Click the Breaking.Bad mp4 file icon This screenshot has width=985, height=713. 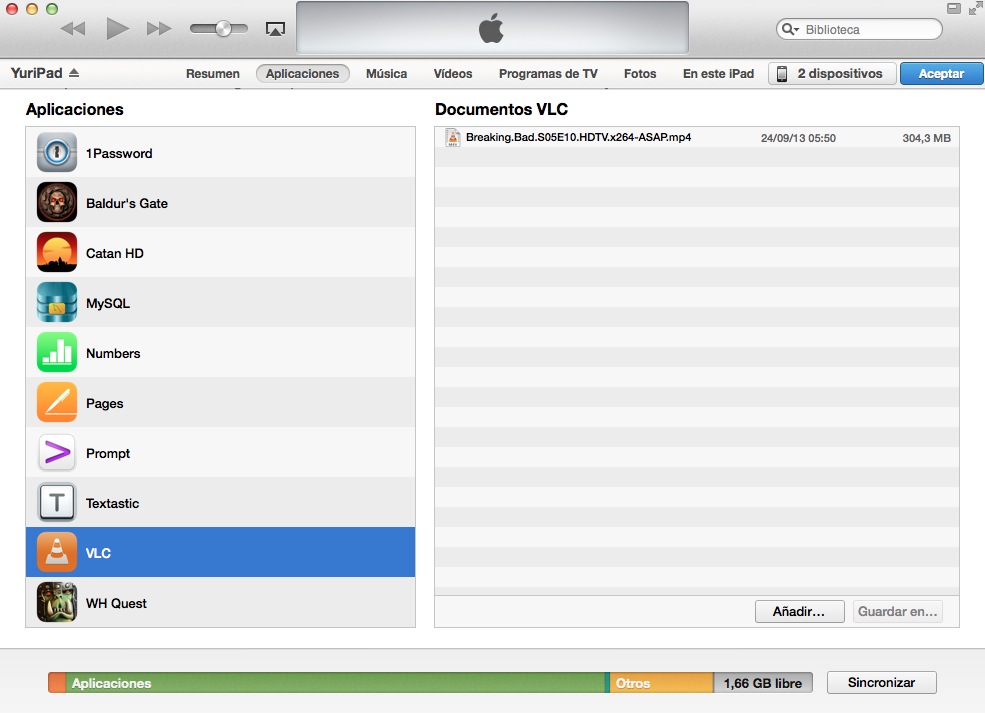click(452, 138)
